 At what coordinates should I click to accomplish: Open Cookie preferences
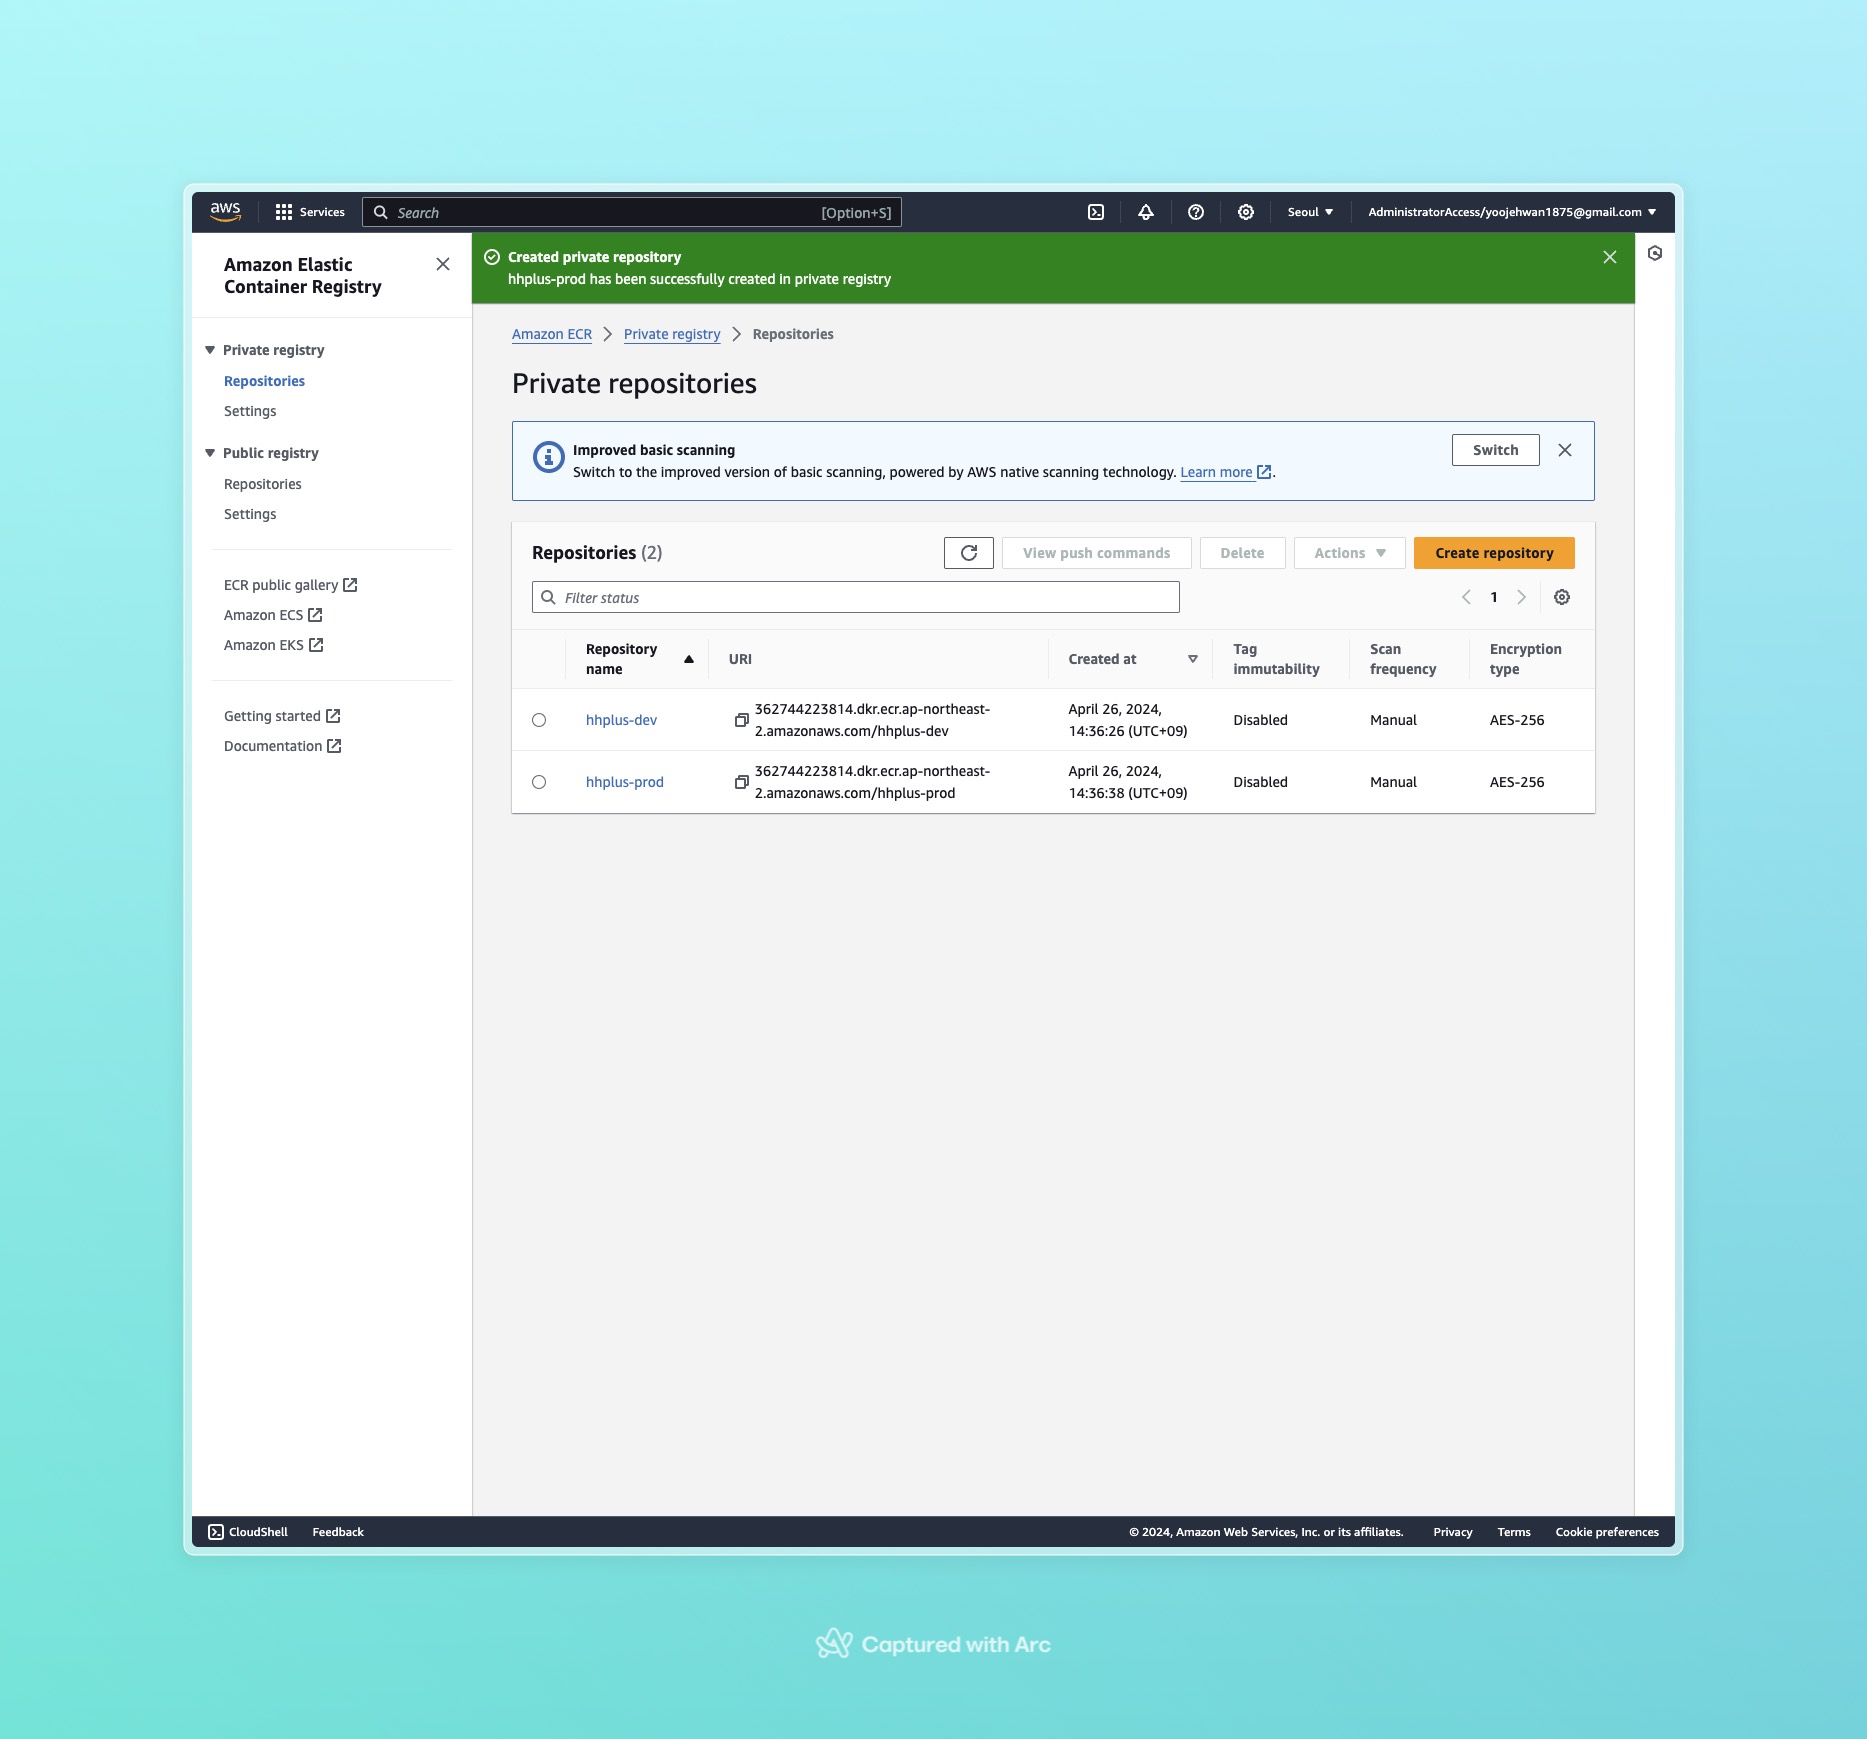[x=1607, y=1532]
